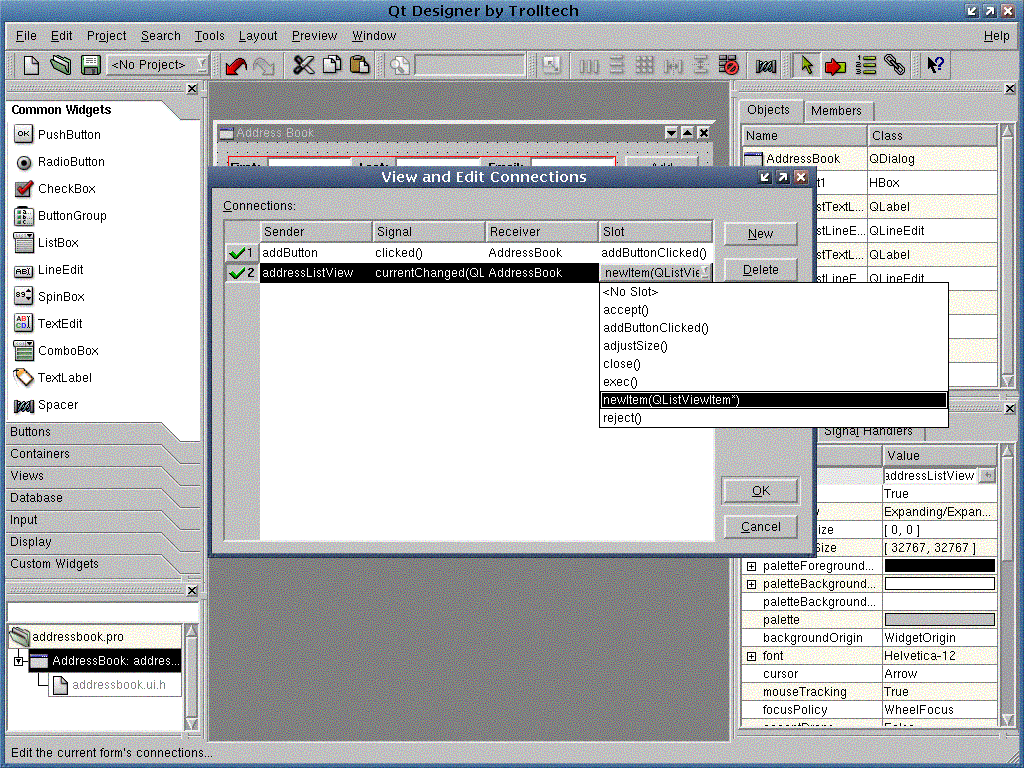Click the green checkmark on connection row 1

pyautogui.click(x=237, y=253)
